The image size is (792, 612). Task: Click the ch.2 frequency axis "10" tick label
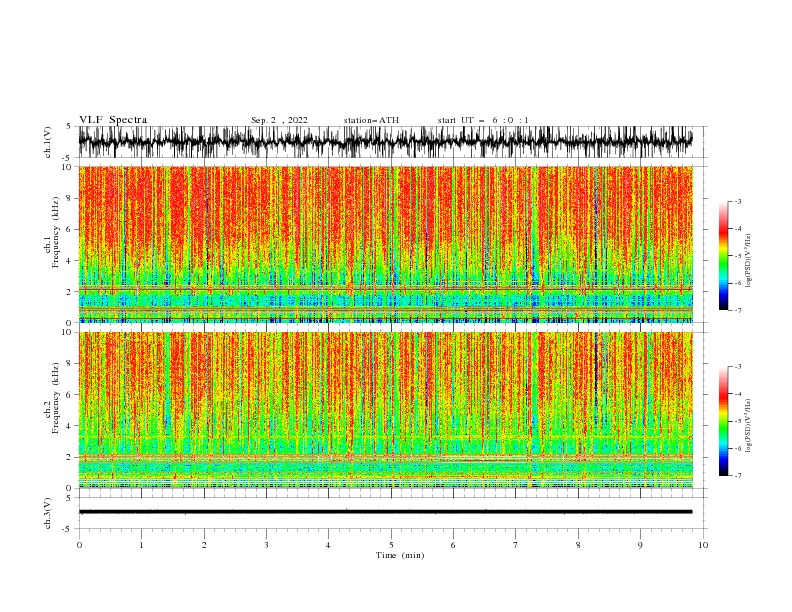tap(67, 332)
